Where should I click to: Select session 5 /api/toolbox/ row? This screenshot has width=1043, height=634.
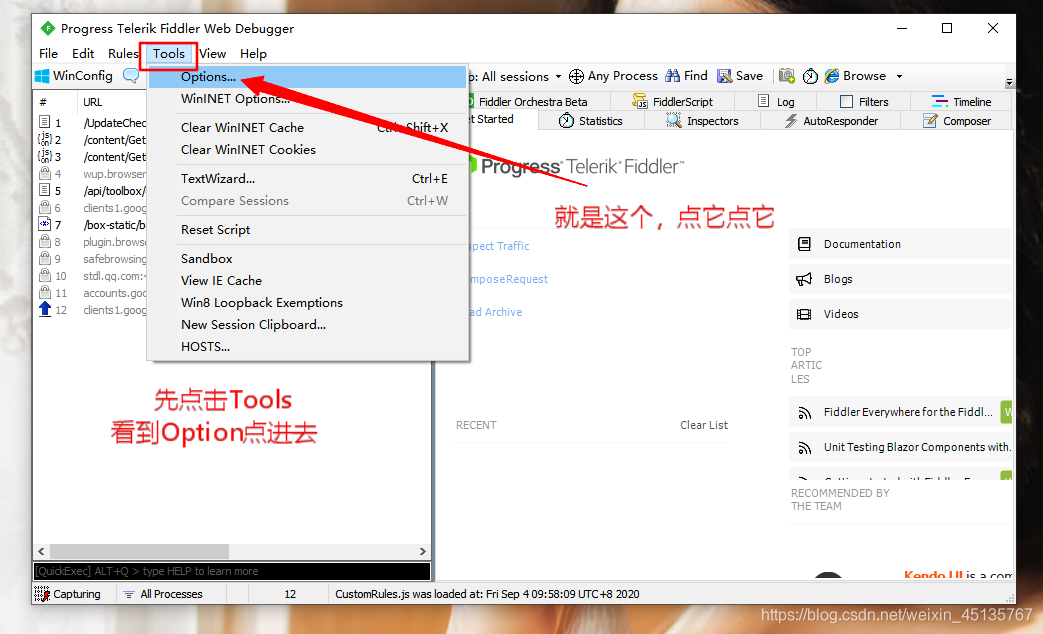[x=91, y=191]
